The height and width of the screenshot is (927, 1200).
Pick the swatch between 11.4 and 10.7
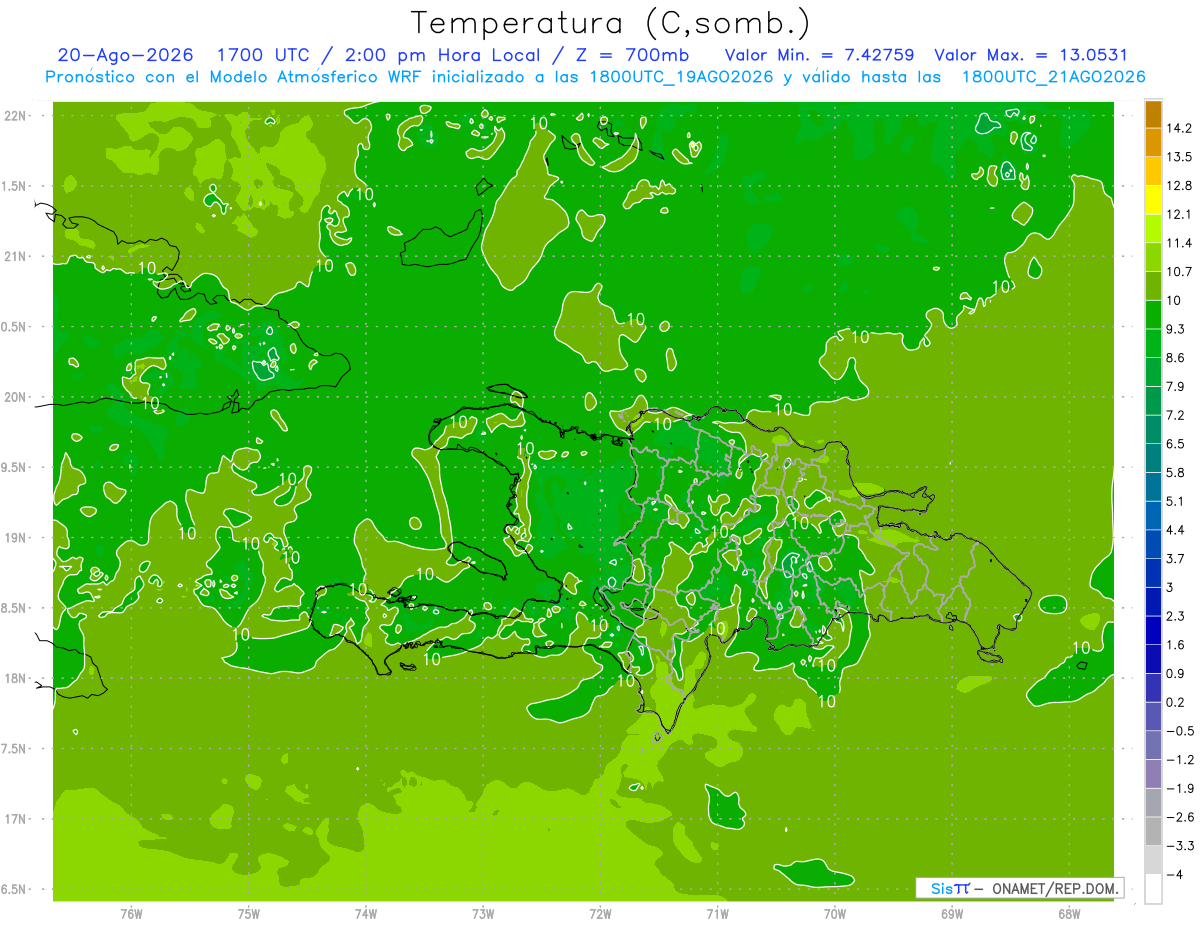pyautogui.click(x=1153, y=258)
